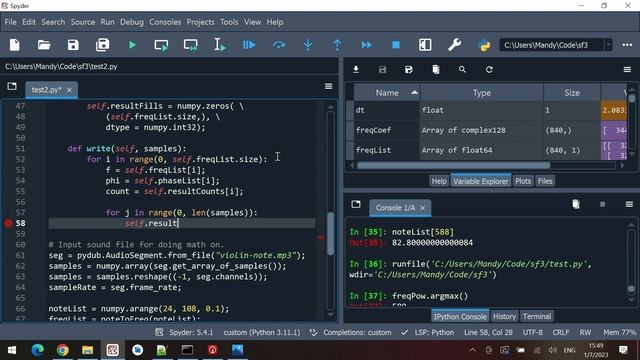Switch to the Terminal tab
The height and width of the screenshot is (360, 640).
click(x=537, y=316)
